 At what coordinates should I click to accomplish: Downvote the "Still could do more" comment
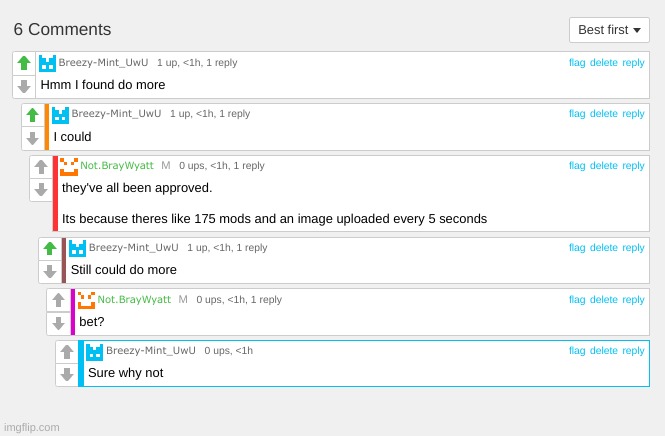pos(50,271)
